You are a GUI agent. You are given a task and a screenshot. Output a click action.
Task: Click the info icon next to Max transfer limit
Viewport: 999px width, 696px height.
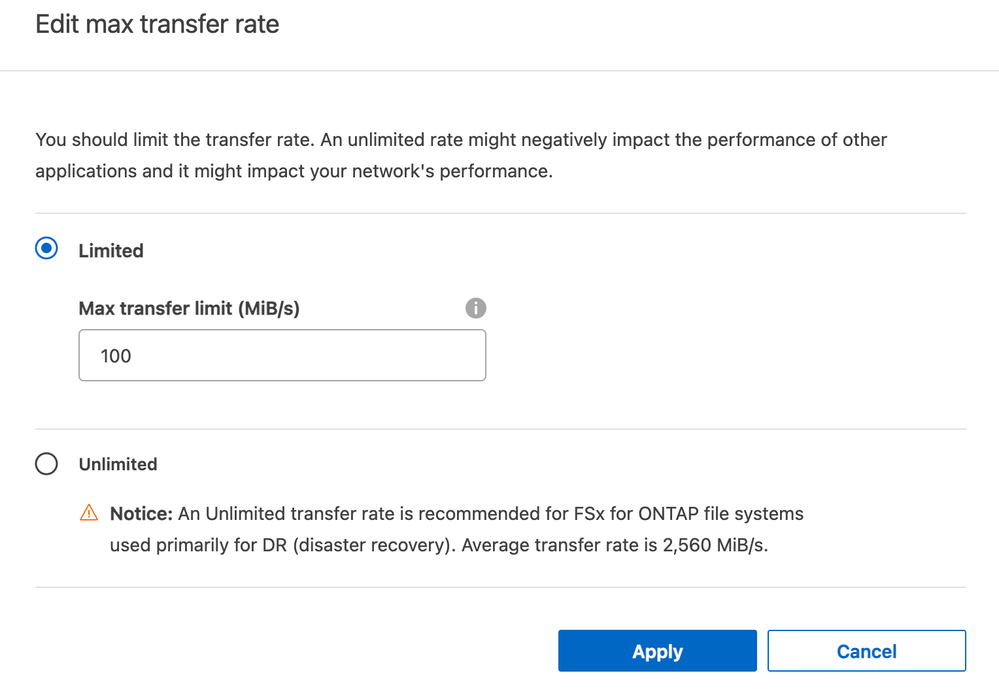476,308
